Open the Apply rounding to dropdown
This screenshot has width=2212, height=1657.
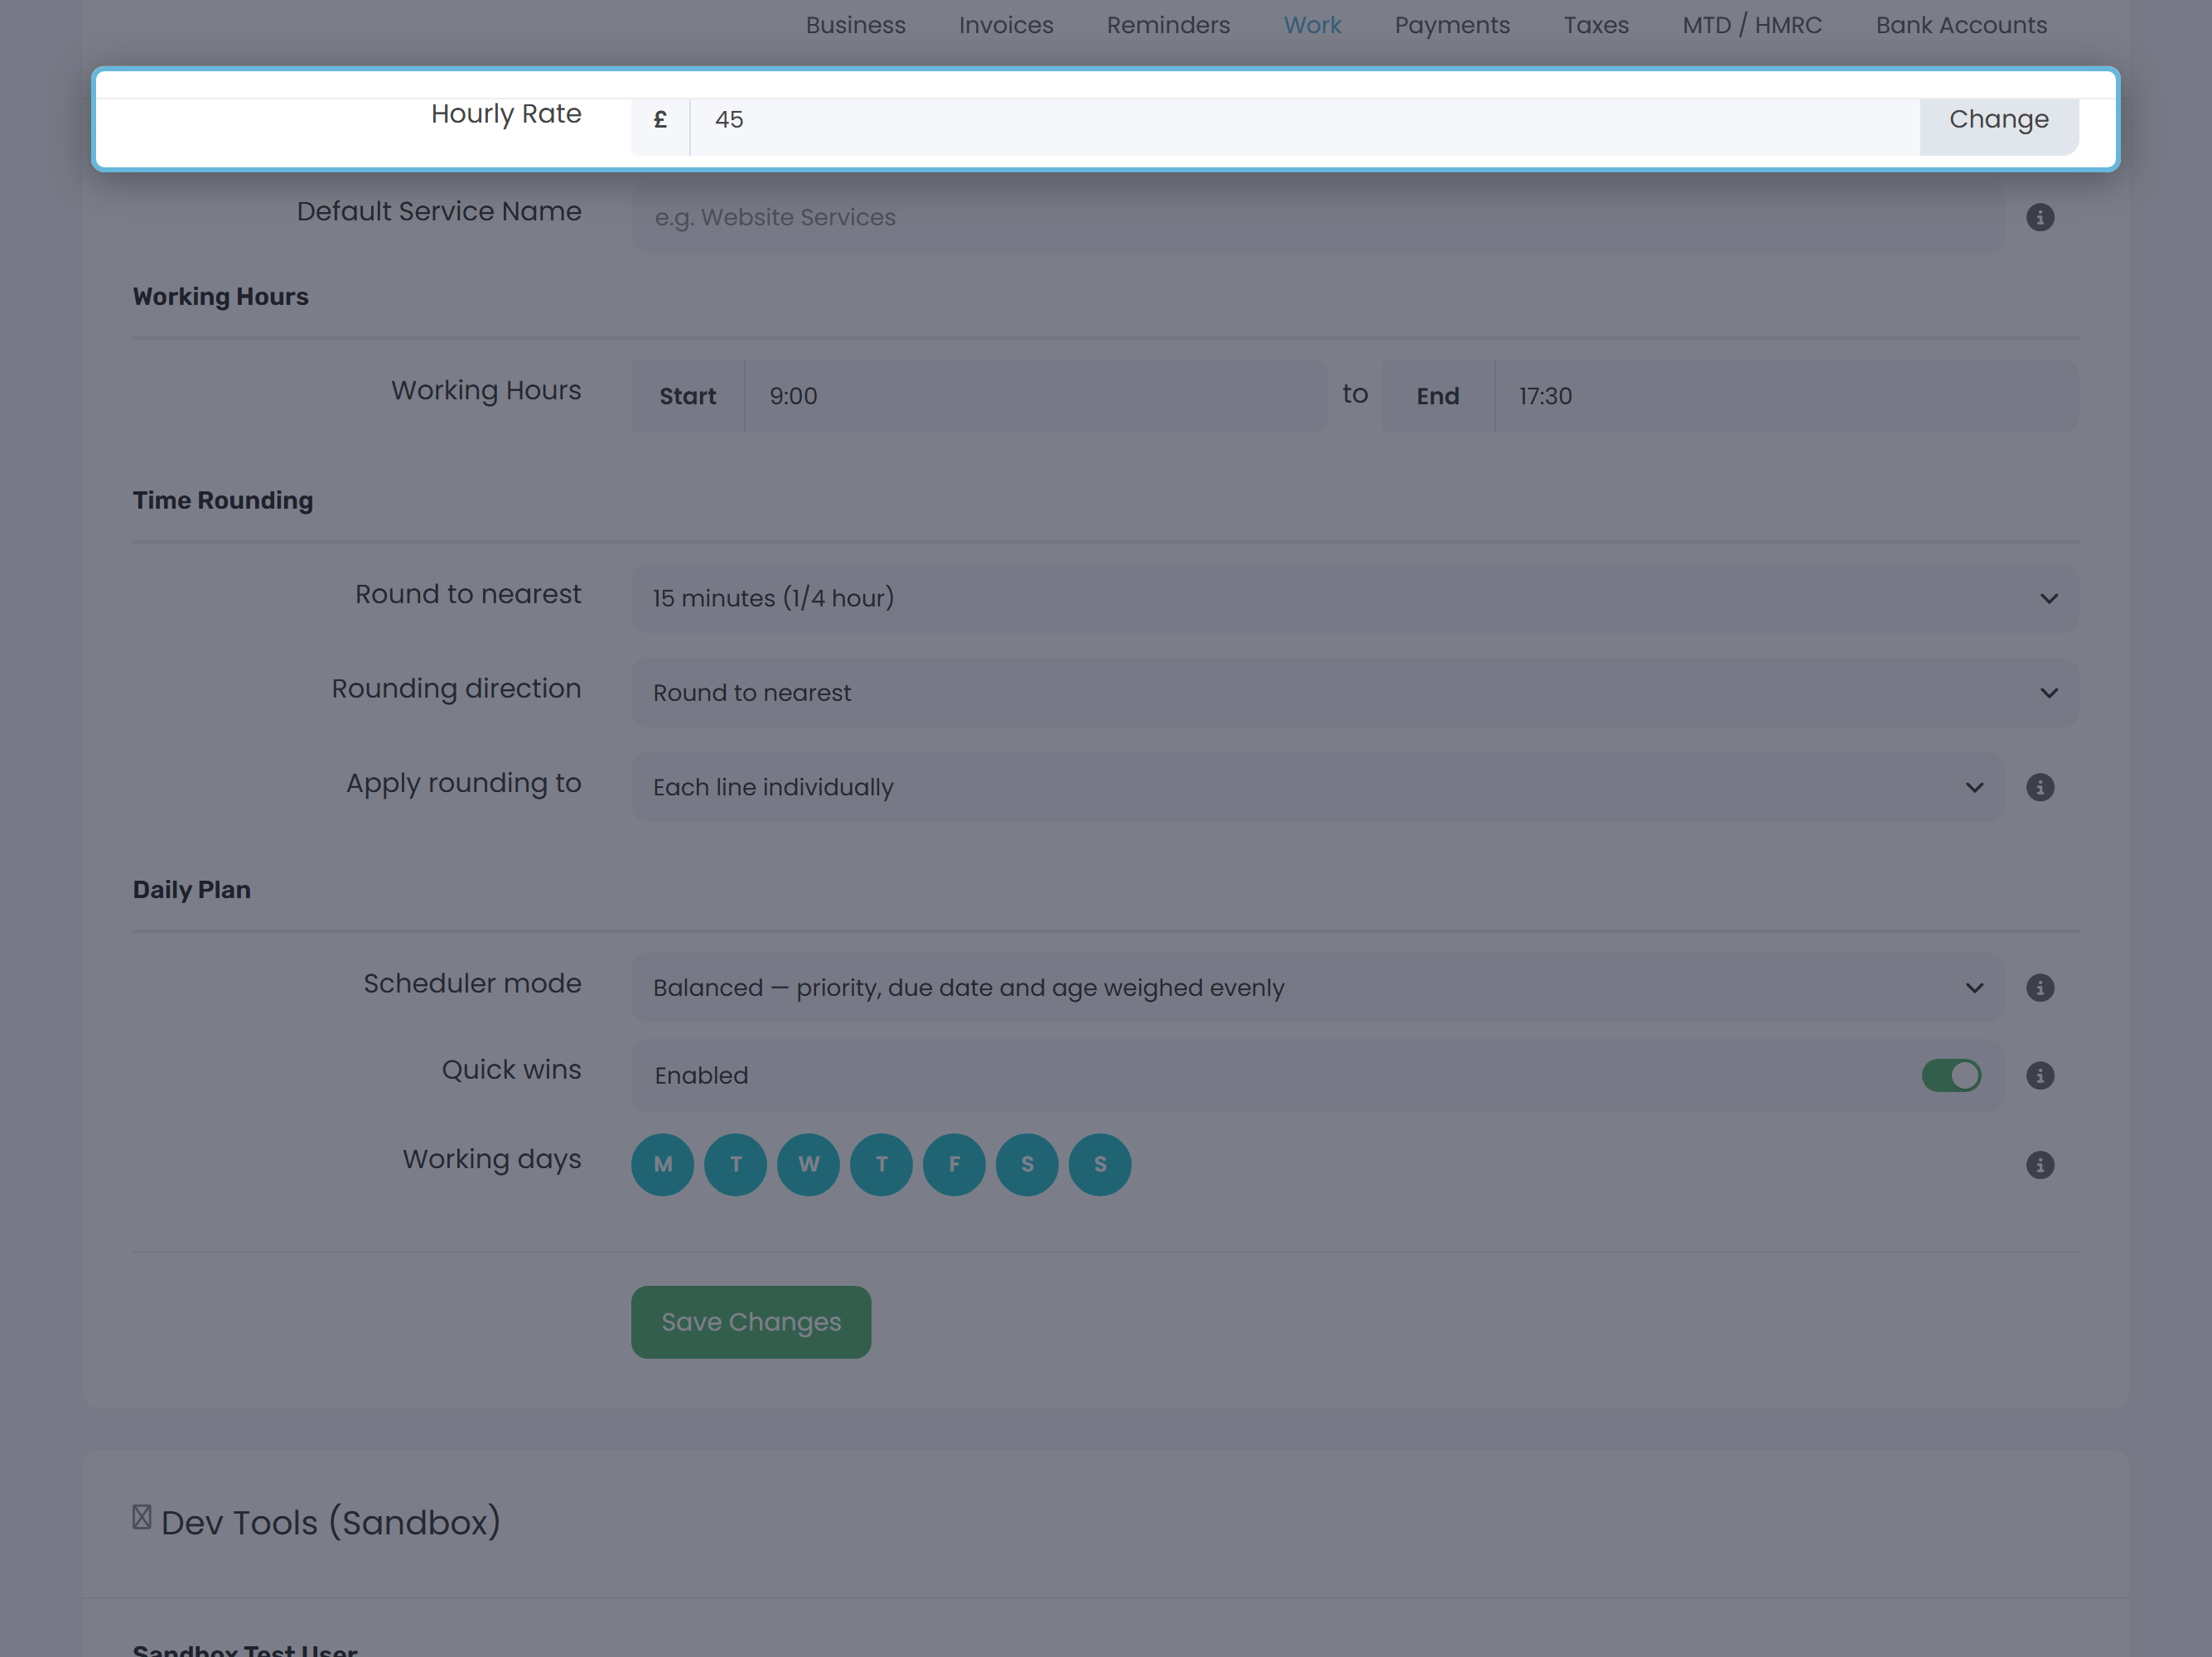click(x=1317, y=787)
